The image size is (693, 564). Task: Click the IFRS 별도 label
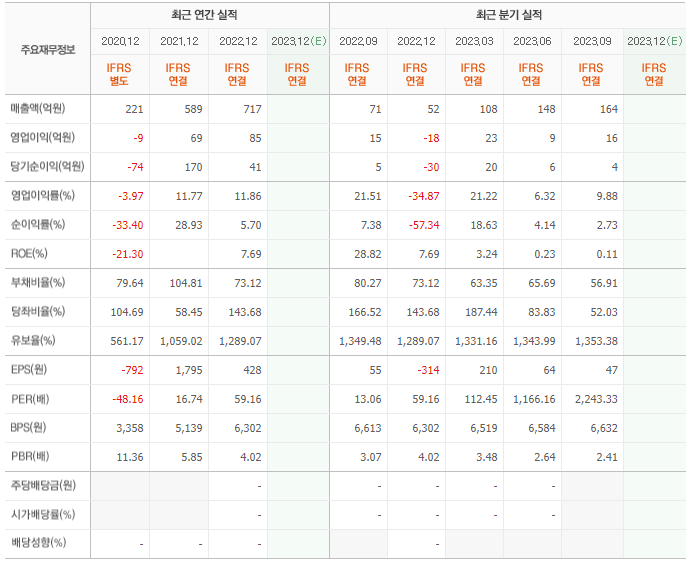click(x=119, y=74)
